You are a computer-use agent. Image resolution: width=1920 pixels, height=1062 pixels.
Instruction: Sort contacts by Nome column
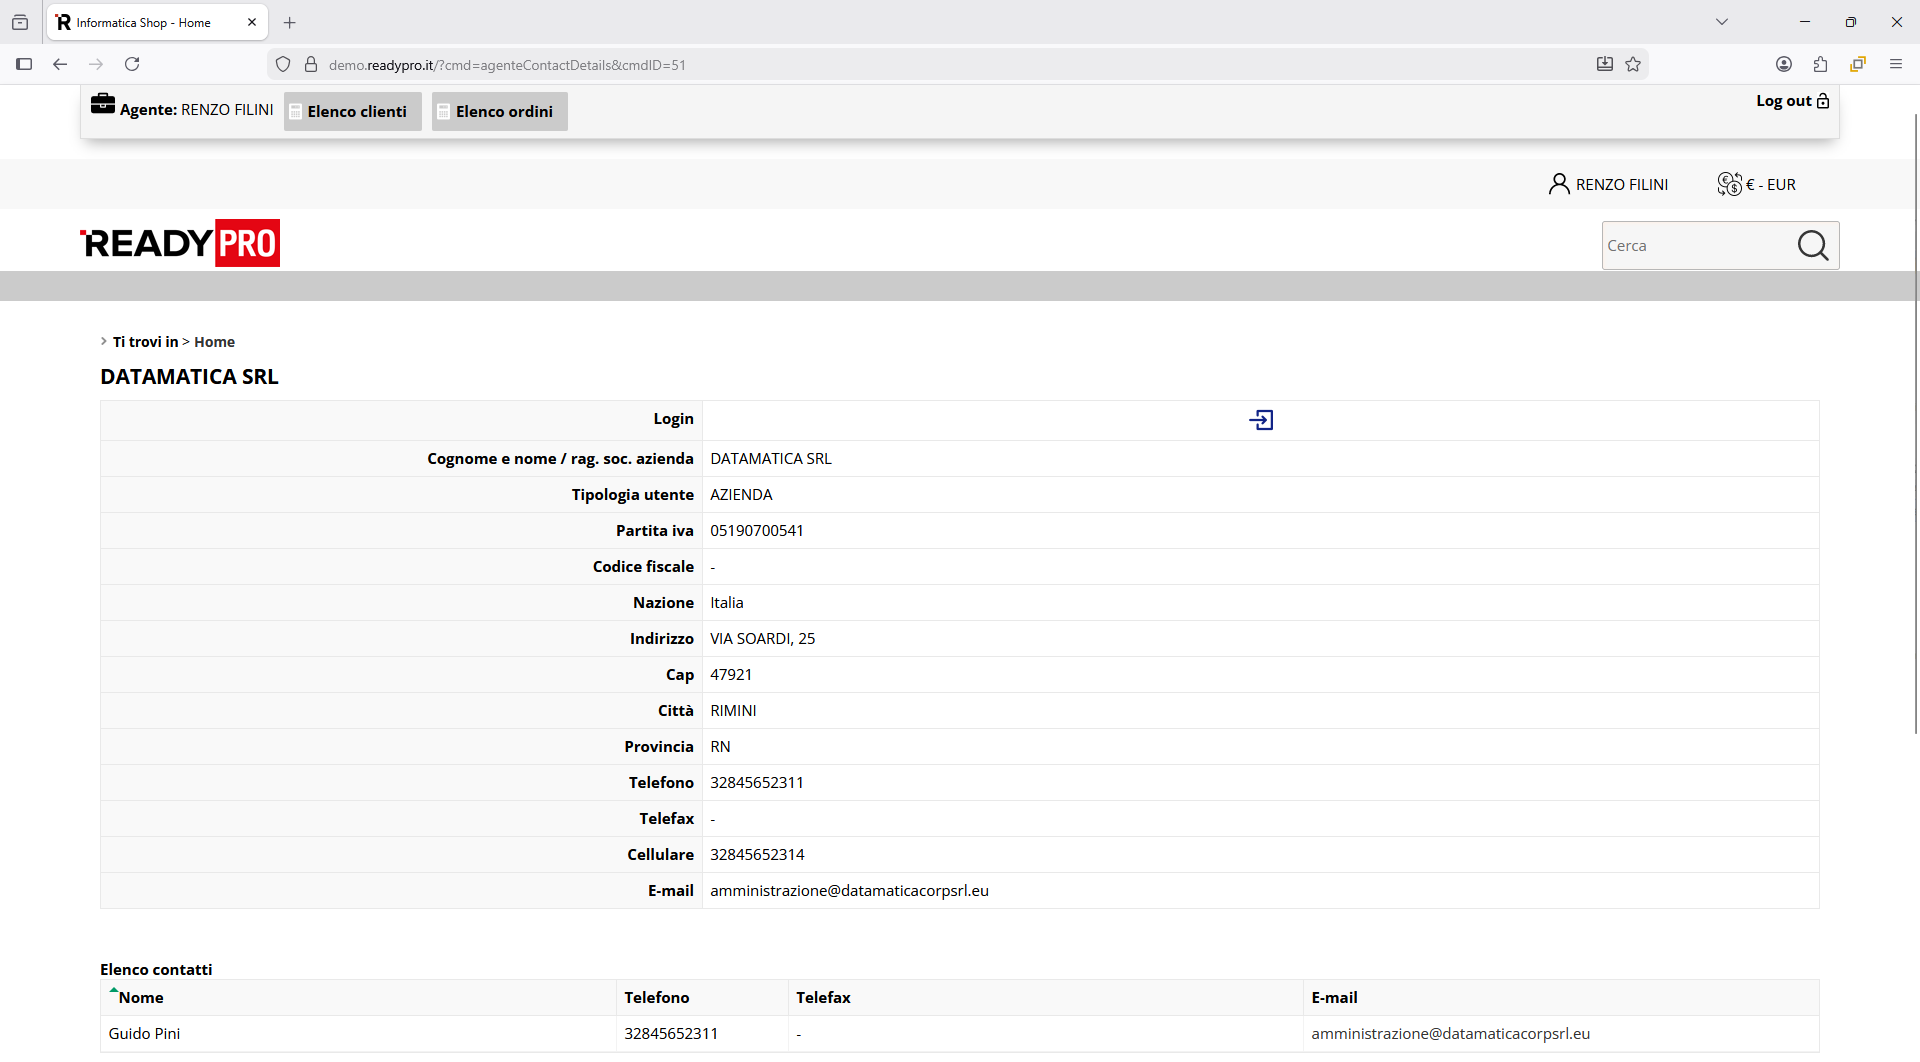click(141, 998)
